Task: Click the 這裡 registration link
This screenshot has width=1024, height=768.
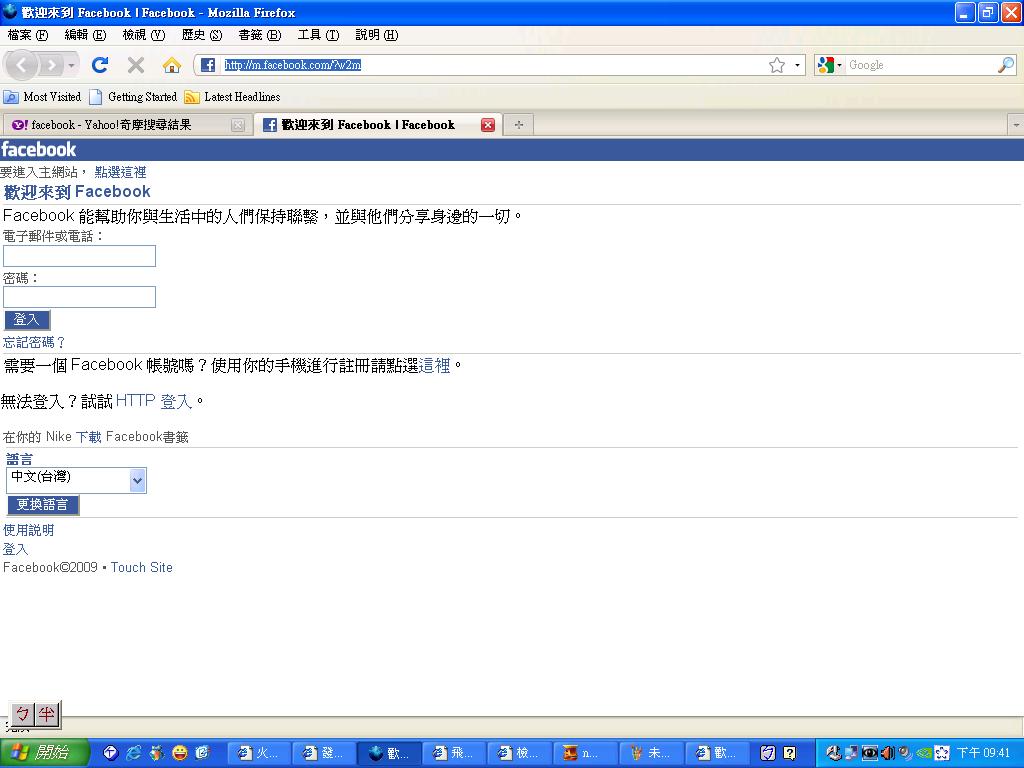Action: [434, 365]
